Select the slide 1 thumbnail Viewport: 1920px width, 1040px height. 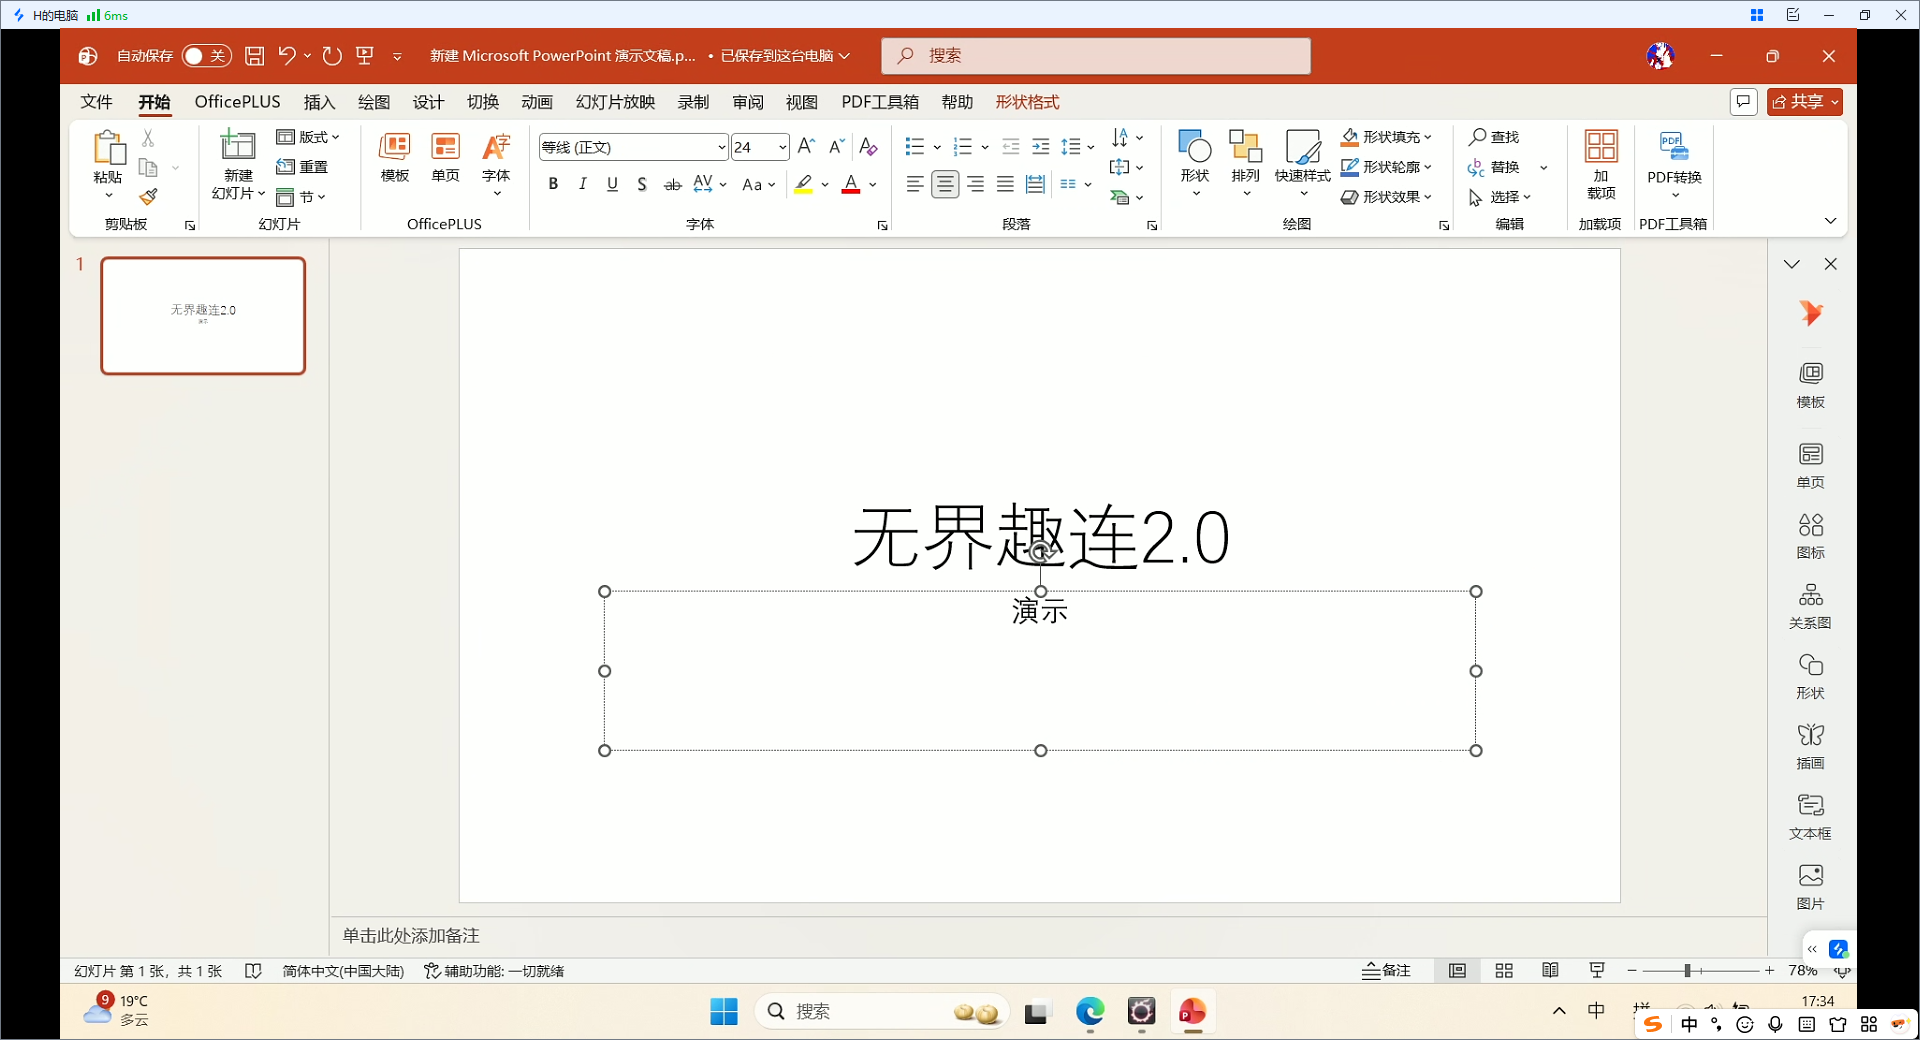coord(203,316)
